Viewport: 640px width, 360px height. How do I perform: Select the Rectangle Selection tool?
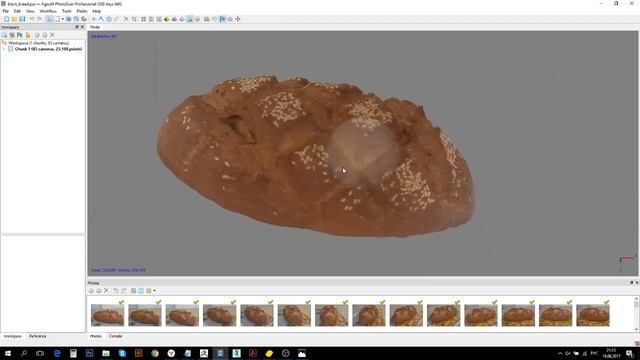pyautogui.click(x=58, y=19)
